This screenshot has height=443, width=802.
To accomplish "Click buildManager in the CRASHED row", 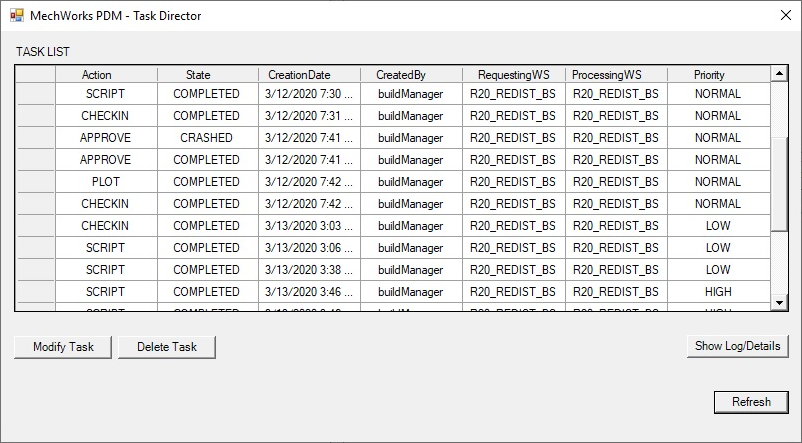I will [411, 138].
